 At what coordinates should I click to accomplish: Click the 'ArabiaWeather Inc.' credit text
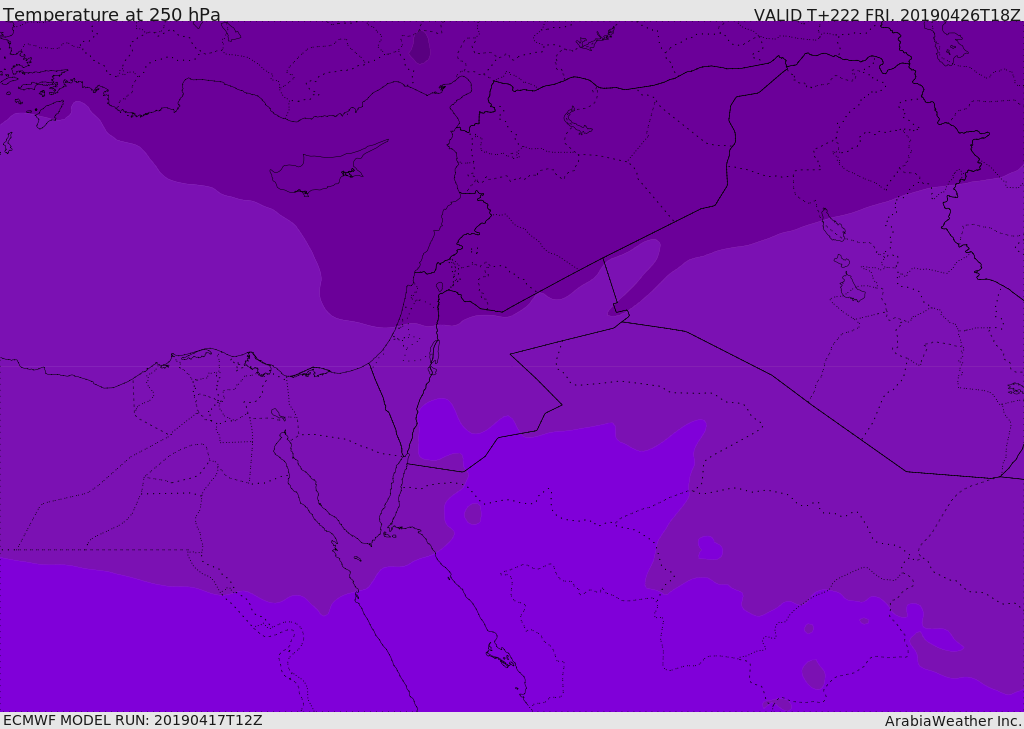(x=953, y=721)
